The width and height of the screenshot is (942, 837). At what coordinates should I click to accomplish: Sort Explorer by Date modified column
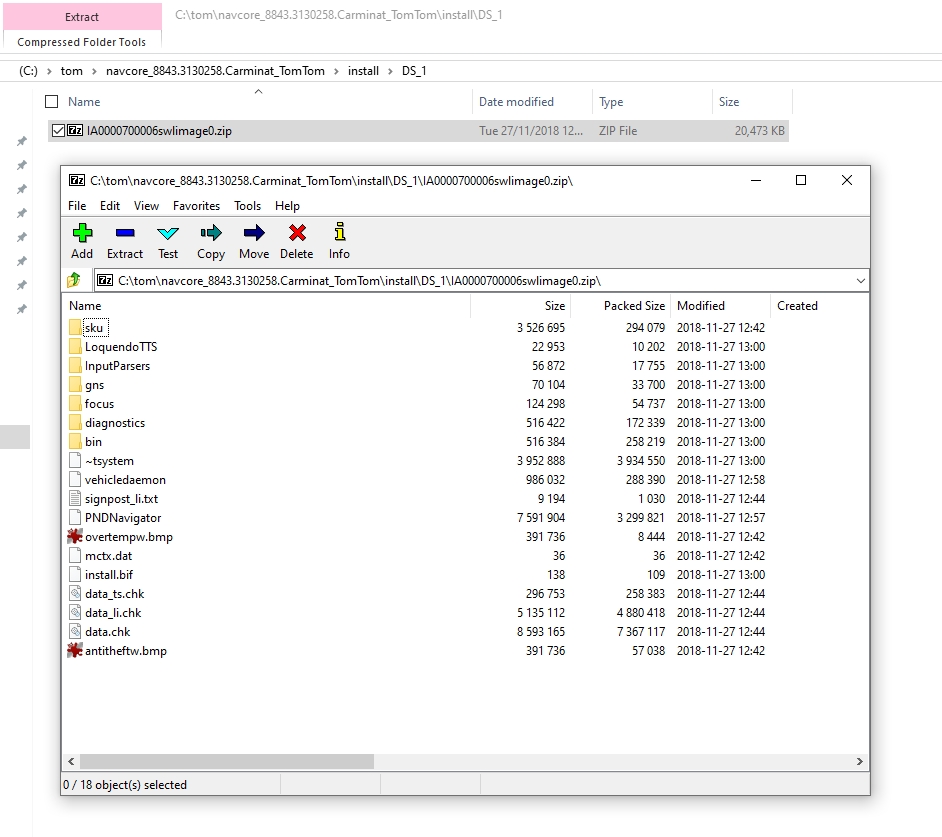click(x=532, y=102)
